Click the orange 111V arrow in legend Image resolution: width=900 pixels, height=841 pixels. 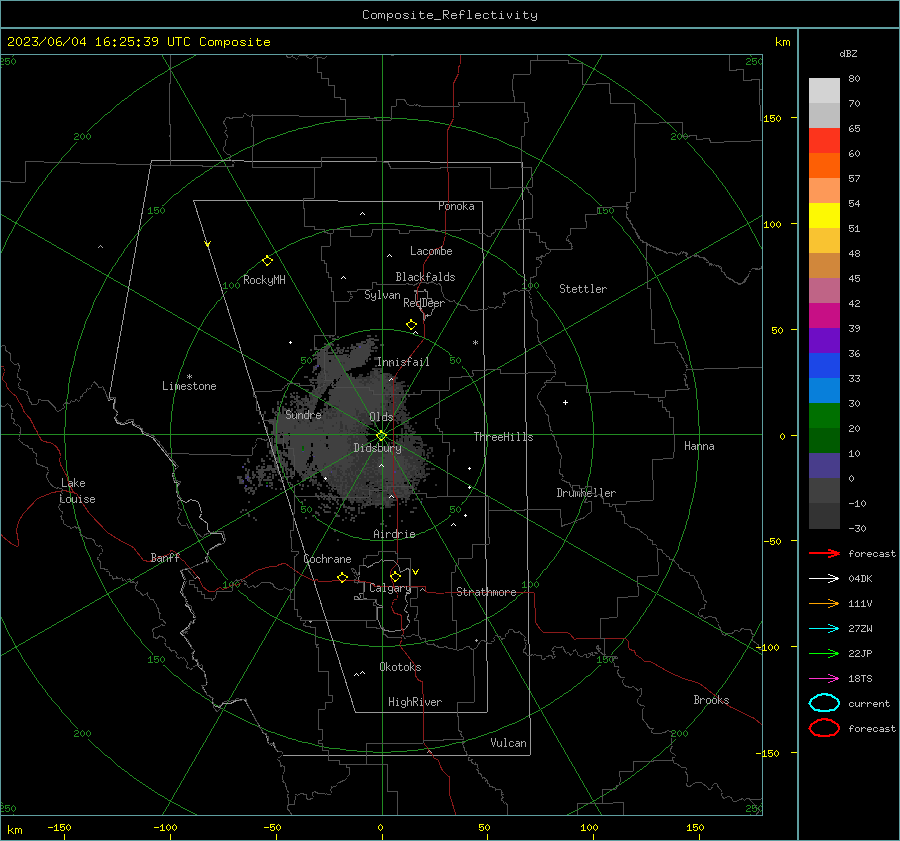pyautogui.click(x=824, y=603)
